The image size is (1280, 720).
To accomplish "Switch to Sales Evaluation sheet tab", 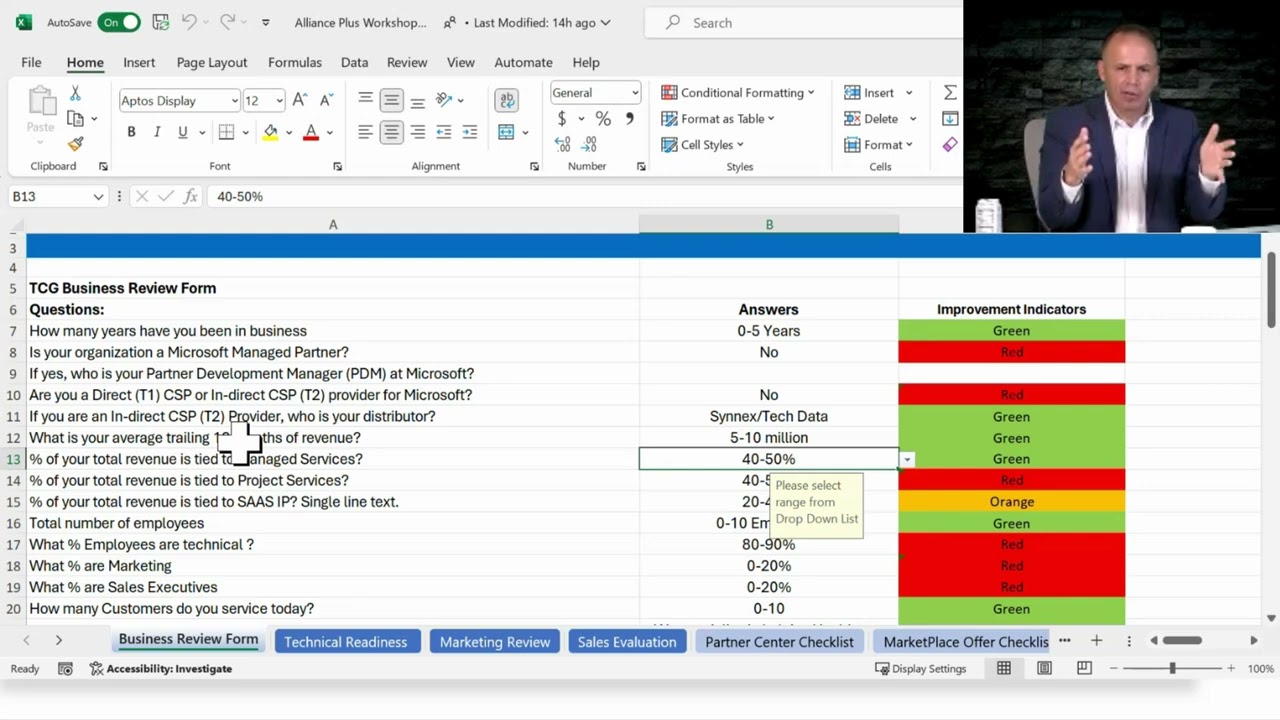I will pyautogui.click(x=627, y=642).
